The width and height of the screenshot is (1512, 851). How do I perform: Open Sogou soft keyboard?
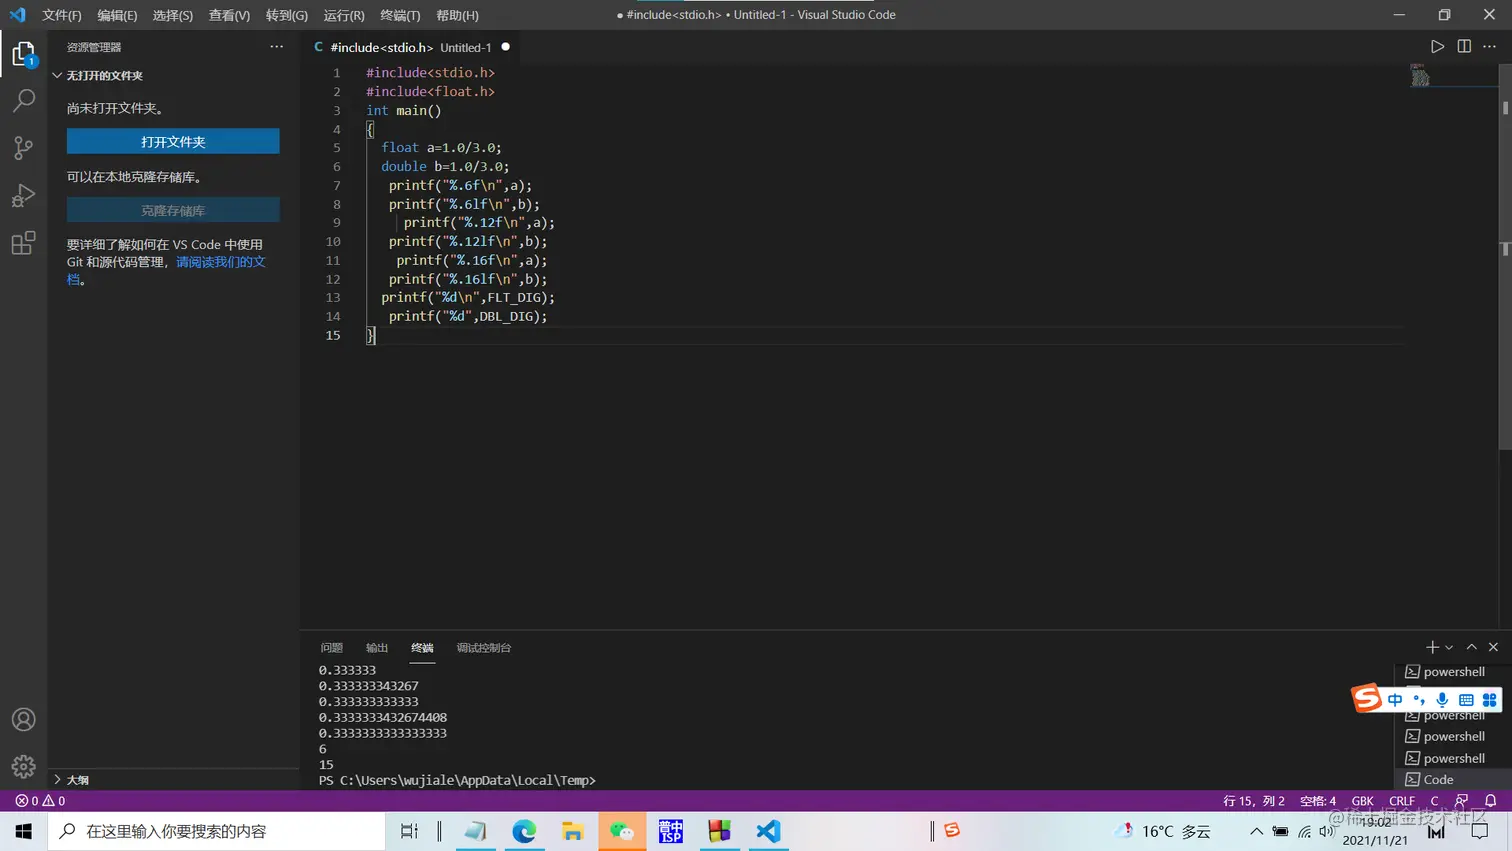[1466, 700]
